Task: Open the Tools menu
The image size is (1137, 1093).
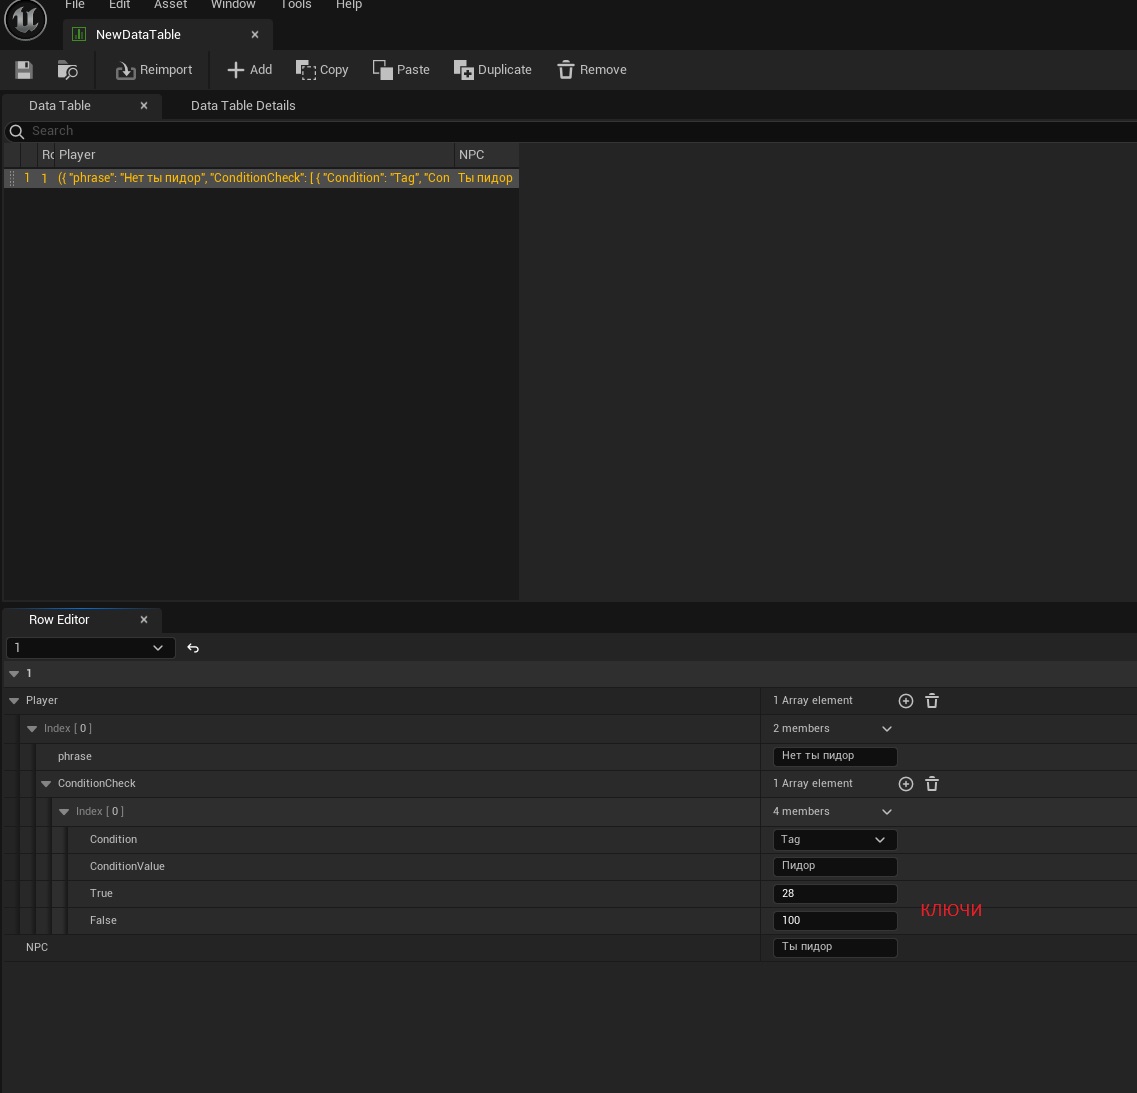Action: 296,5
